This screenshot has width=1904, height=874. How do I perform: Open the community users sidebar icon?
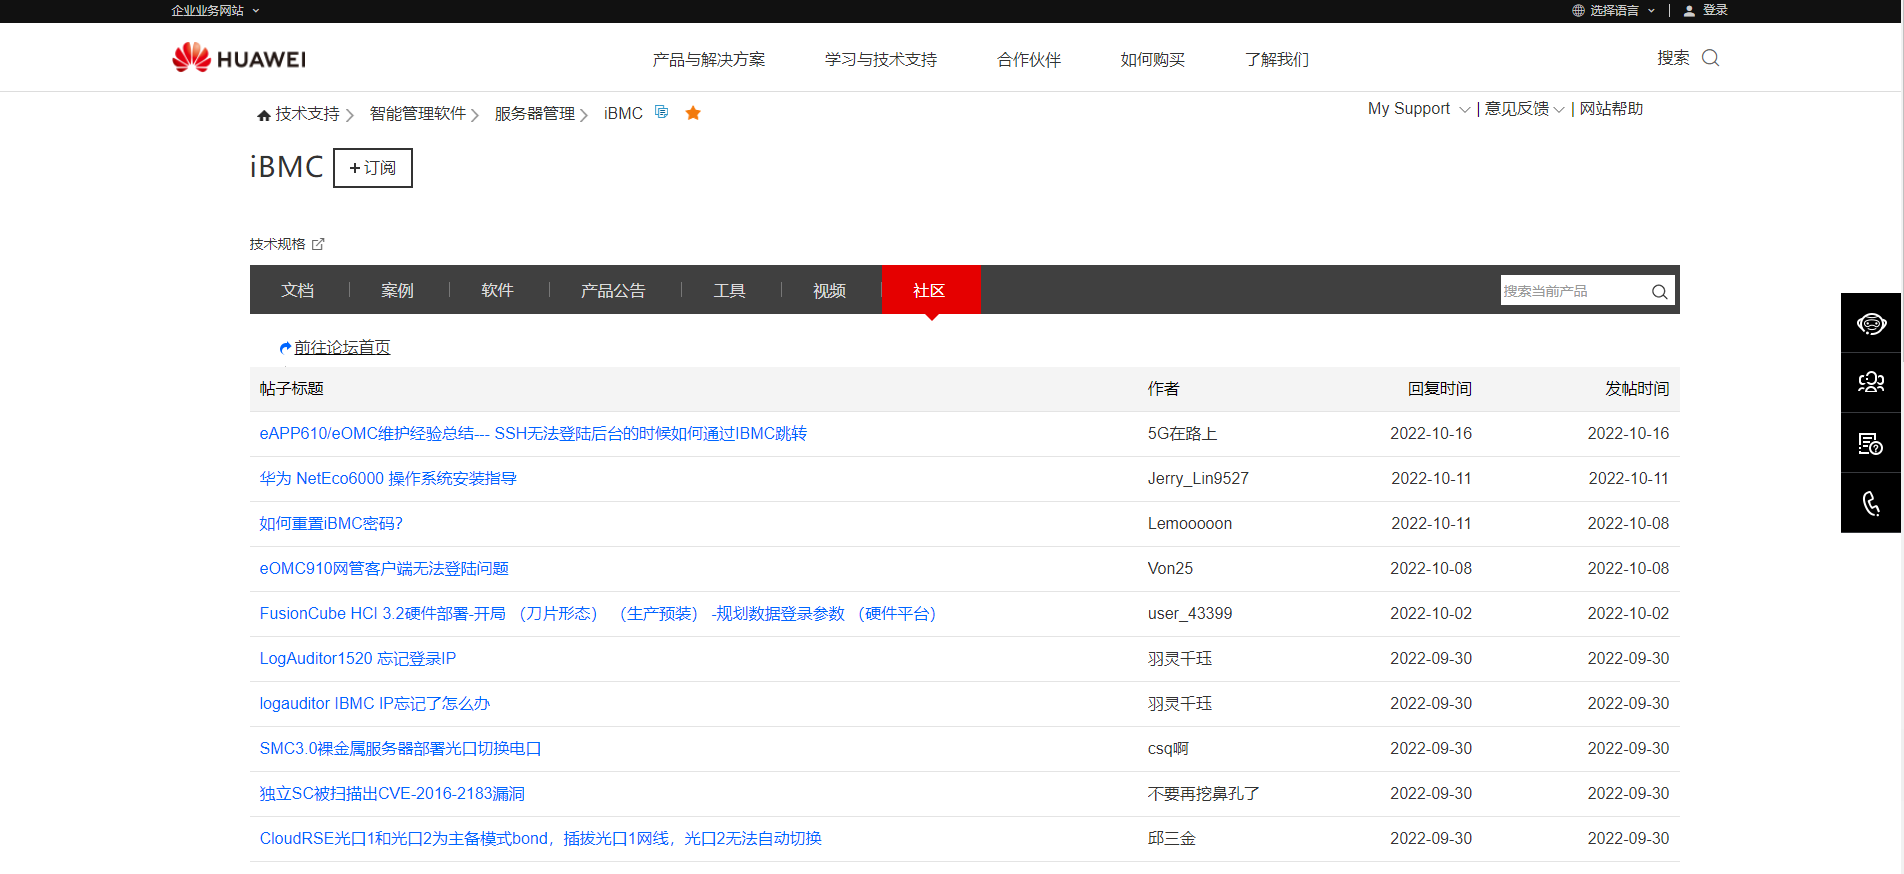[1871, 382]
